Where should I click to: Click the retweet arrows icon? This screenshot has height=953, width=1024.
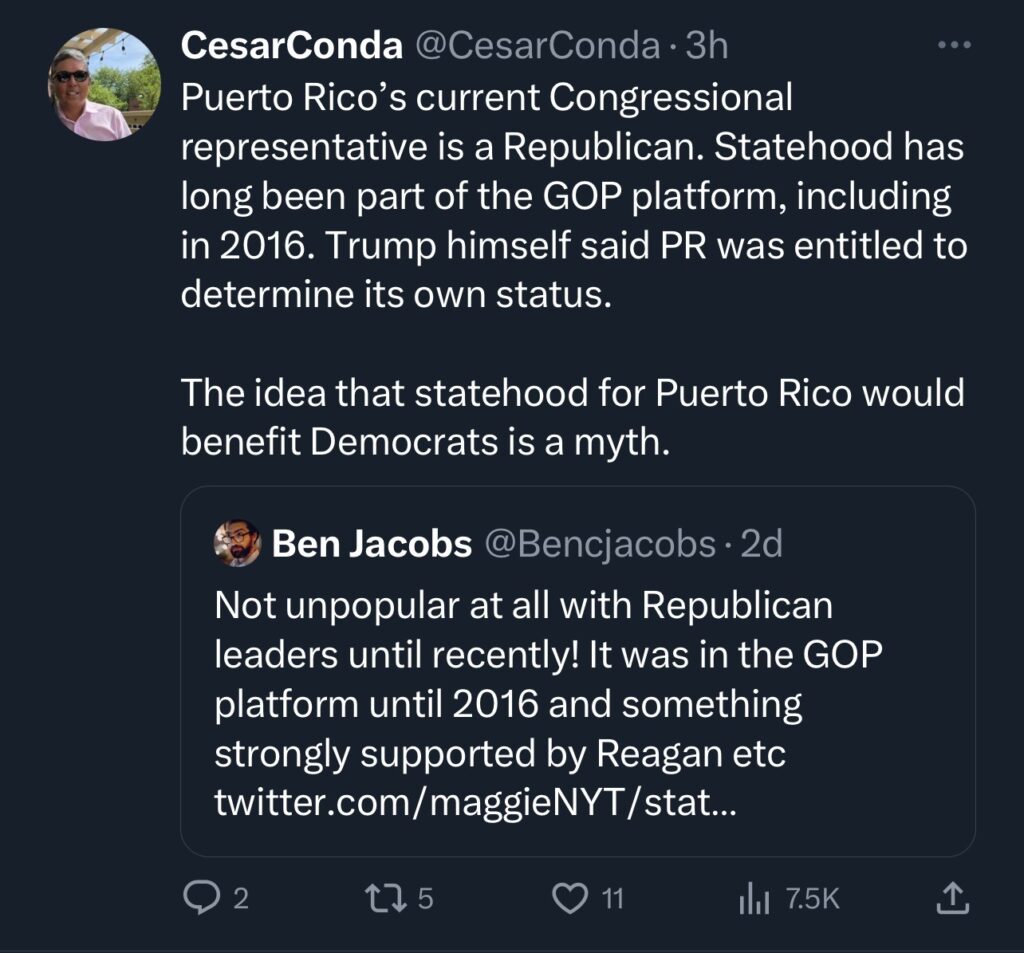pyautogui.click(x=386, y=898)
